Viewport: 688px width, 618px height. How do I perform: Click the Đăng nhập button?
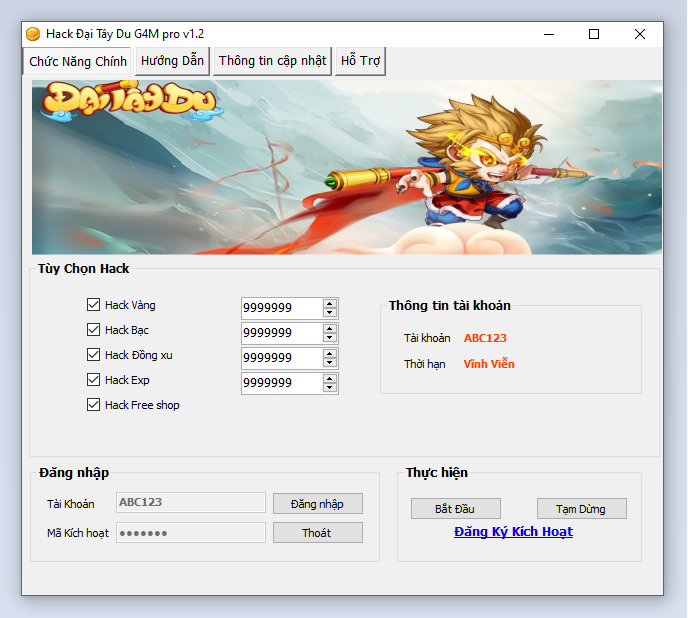(x=317, y=504)
